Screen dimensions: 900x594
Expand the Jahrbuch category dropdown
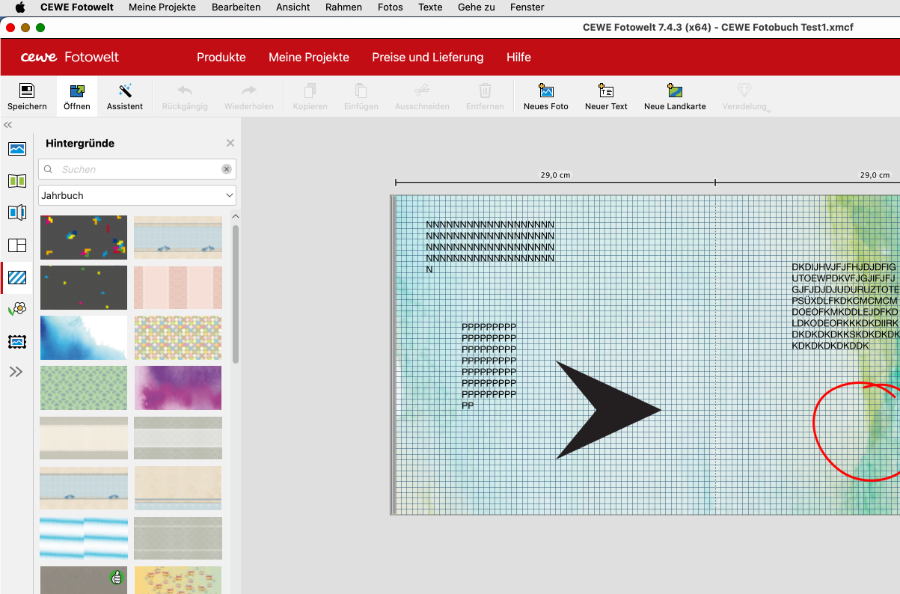[x=137, y=195]
